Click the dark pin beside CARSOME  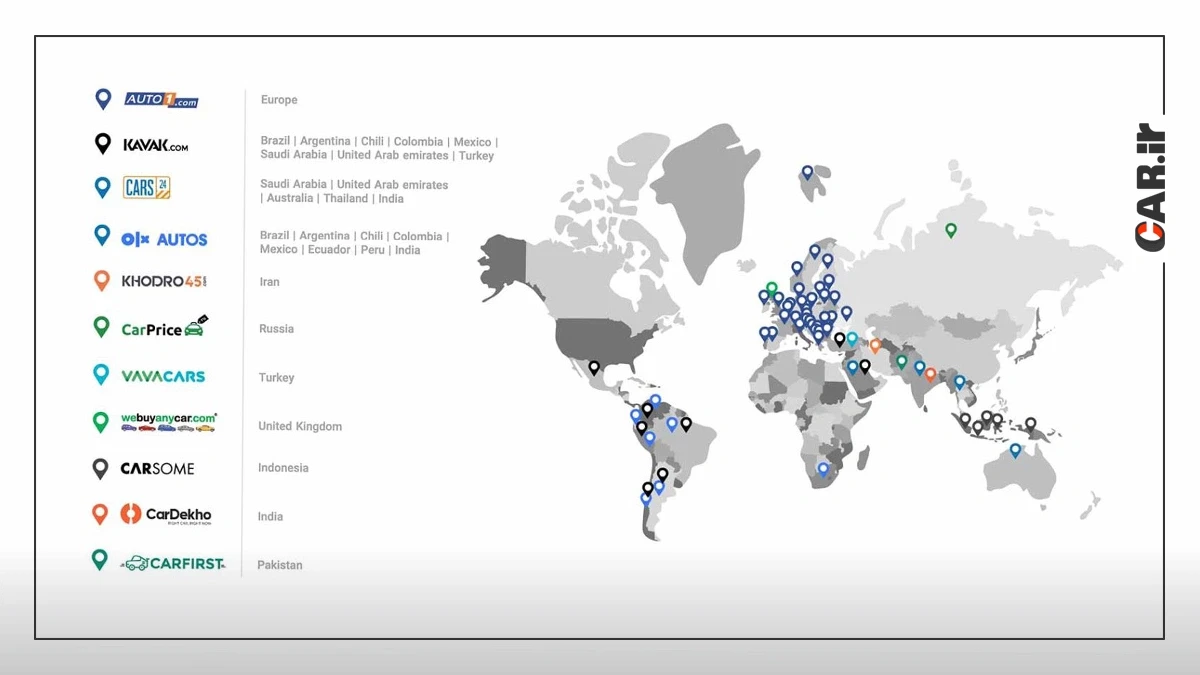tap(100, 468)
